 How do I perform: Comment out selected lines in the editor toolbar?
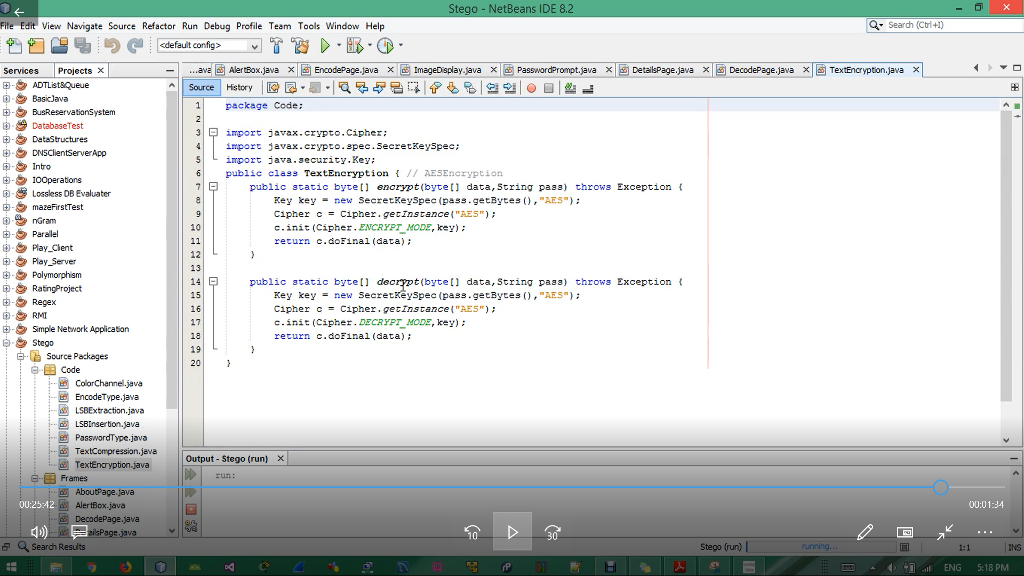(569, 88)
